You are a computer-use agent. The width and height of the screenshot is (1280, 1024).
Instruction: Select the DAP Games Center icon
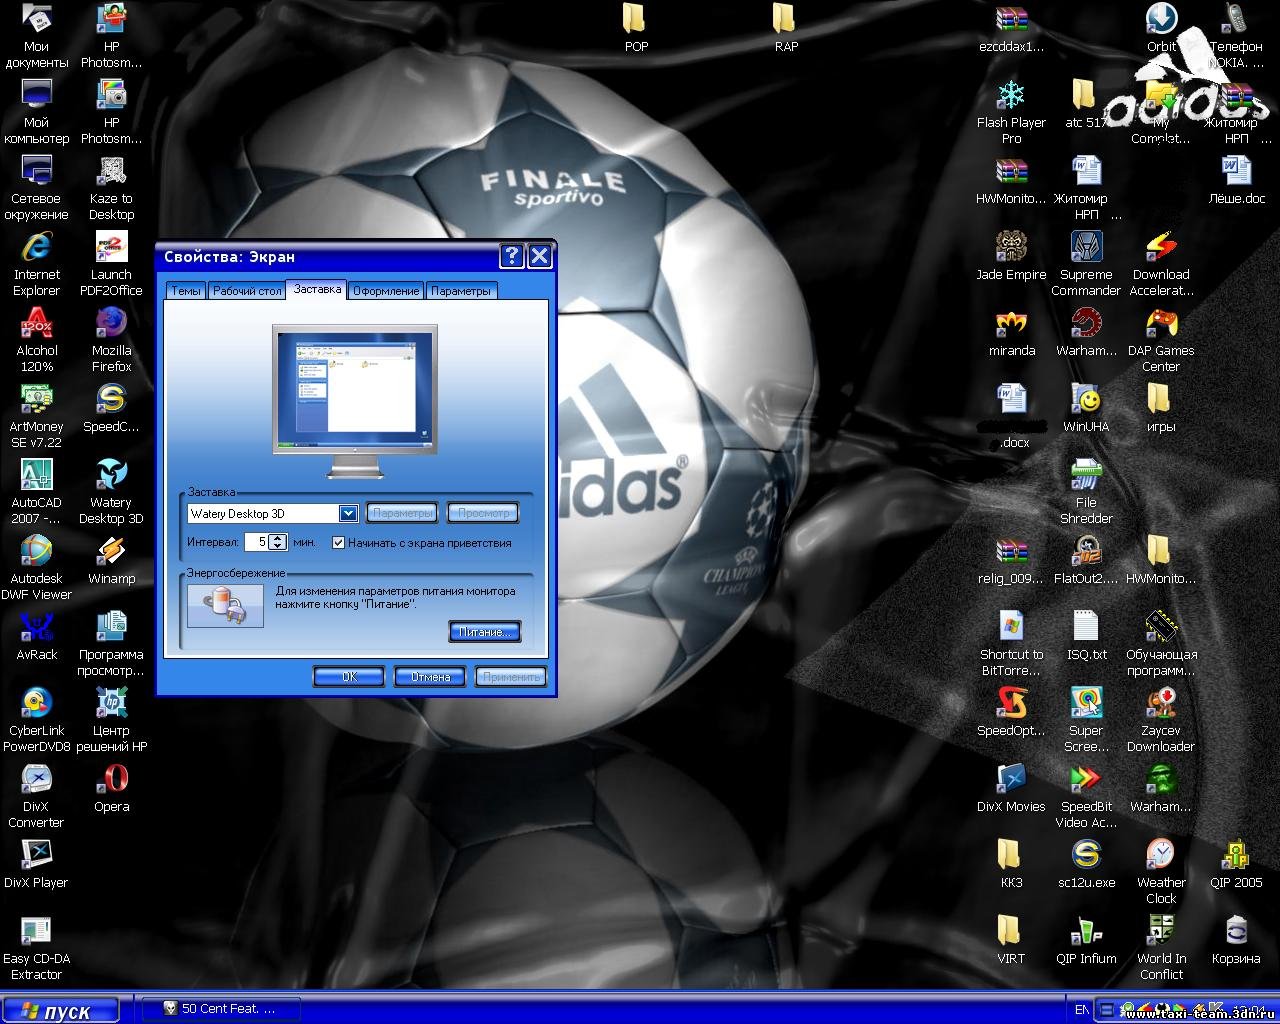[x=1161, y=340]
